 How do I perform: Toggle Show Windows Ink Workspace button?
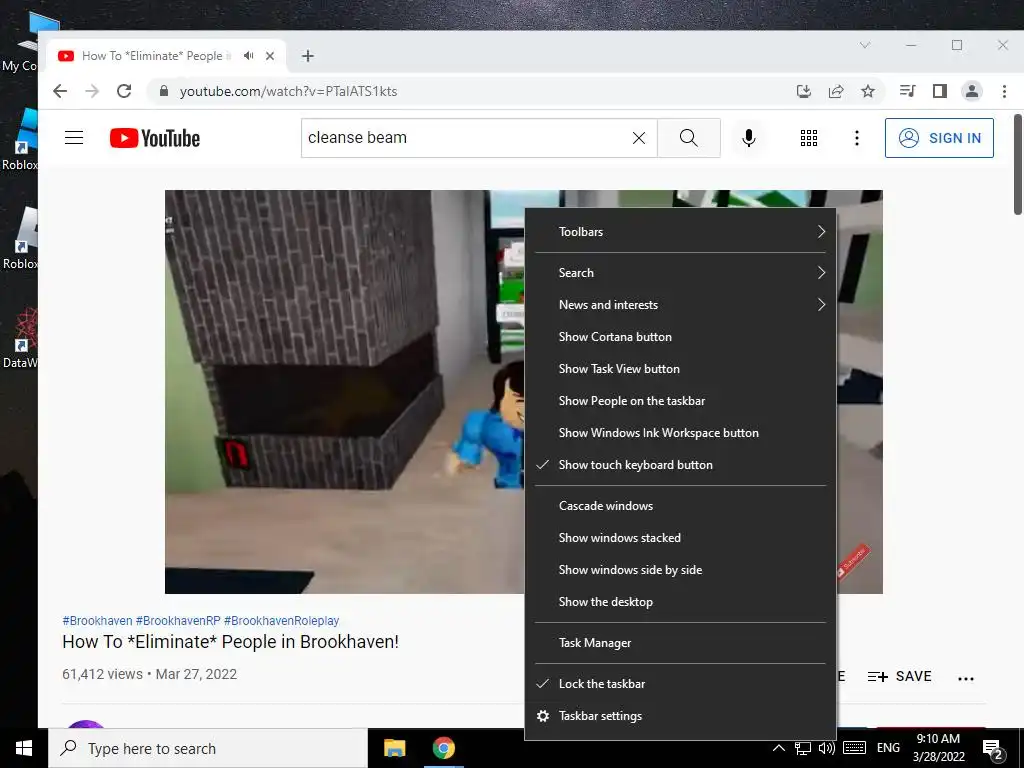680,433
